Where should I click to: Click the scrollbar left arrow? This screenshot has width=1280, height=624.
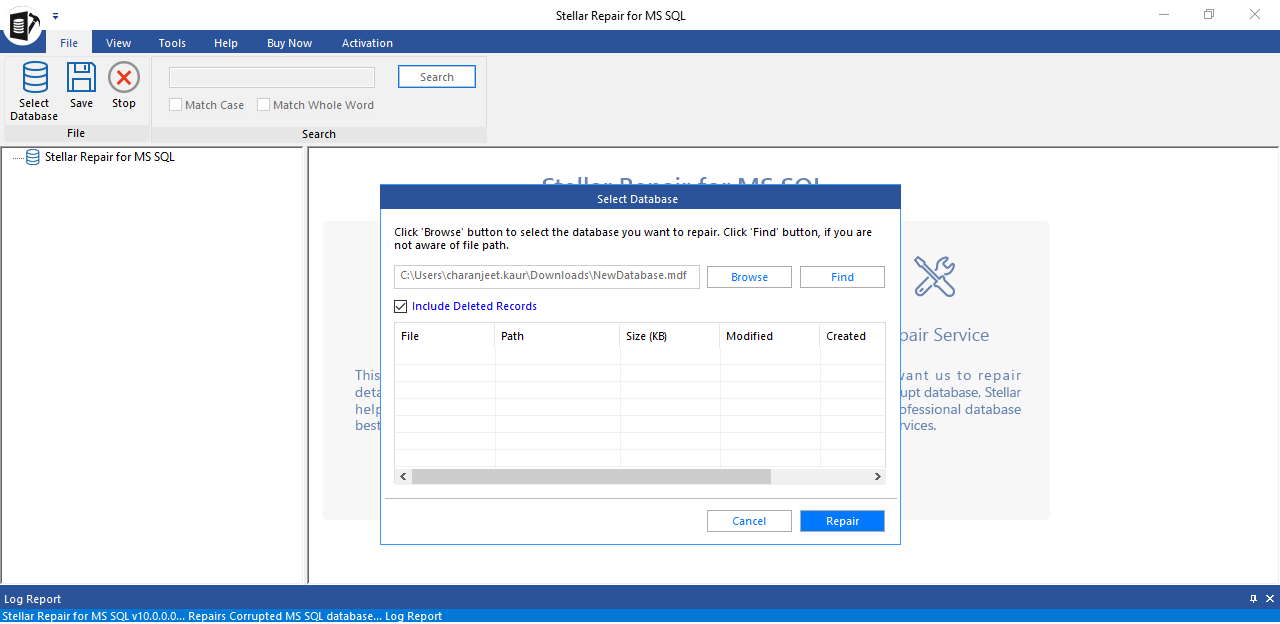pyautogui.click(x=403, y=477)
